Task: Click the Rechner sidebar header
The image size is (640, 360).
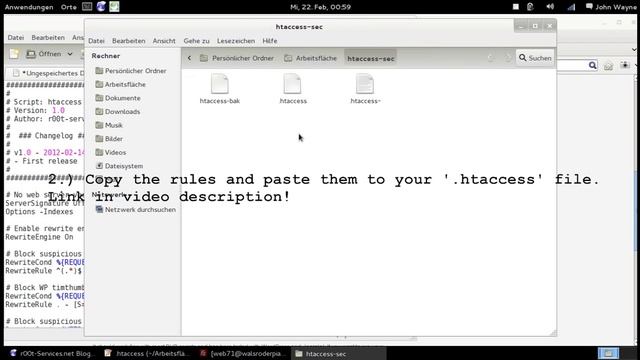Action: click(106, 56)
